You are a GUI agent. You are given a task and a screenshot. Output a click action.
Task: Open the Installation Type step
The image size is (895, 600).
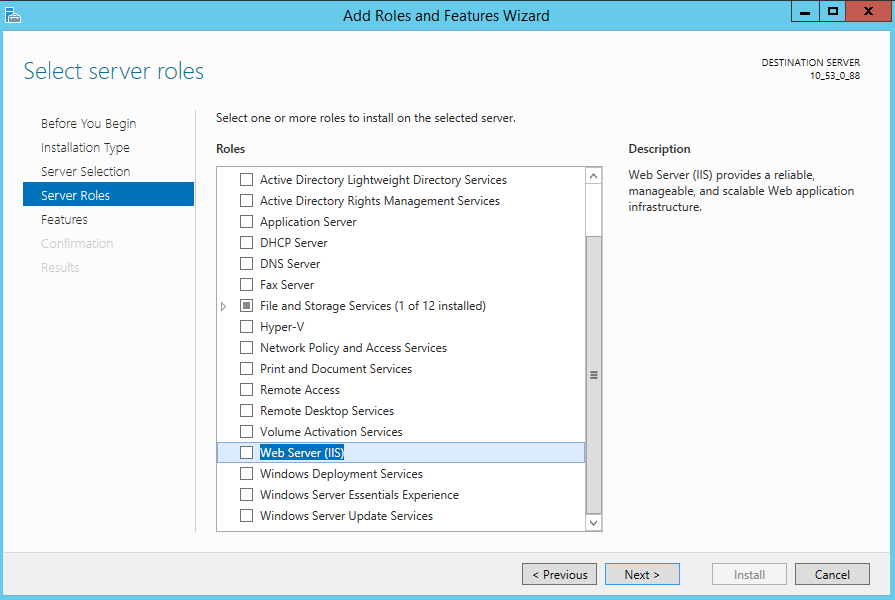click(85, 148)
